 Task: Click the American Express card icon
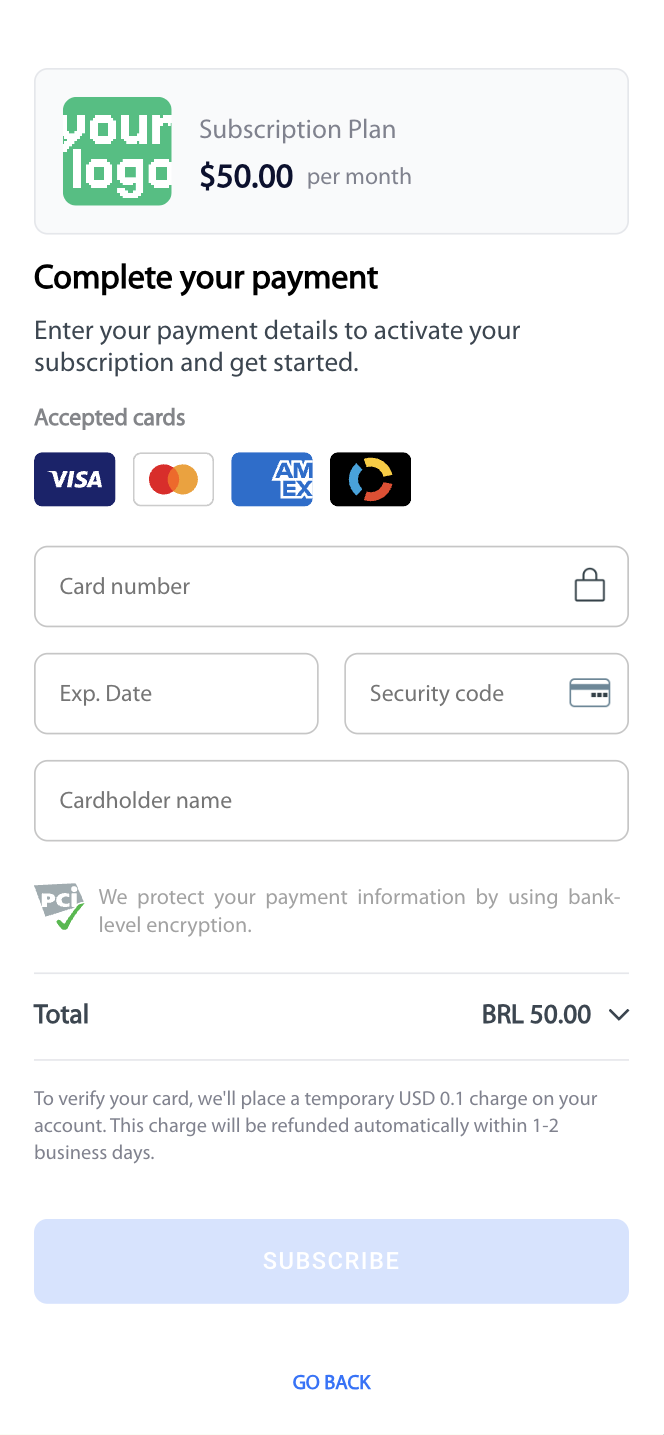(272, 479)
